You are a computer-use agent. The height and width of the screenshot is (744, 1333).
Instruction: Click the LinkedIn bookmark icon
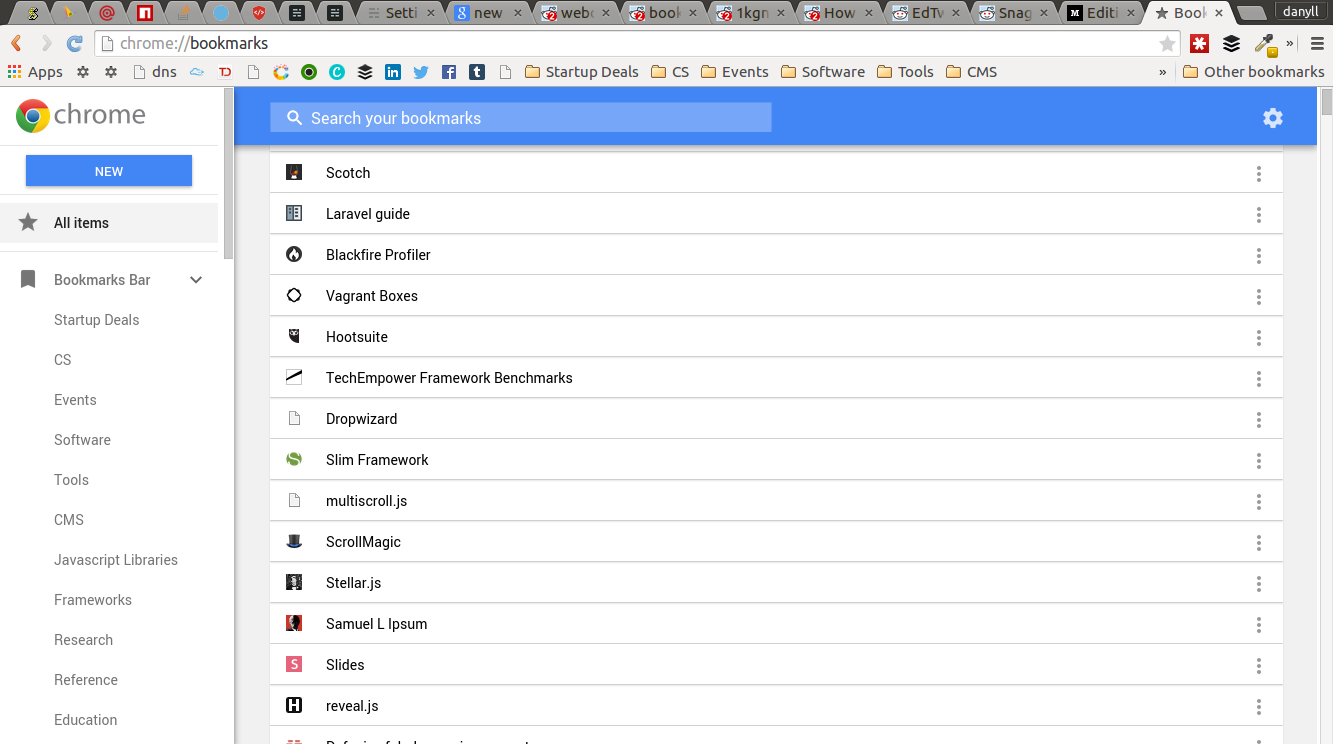[393, 72]
